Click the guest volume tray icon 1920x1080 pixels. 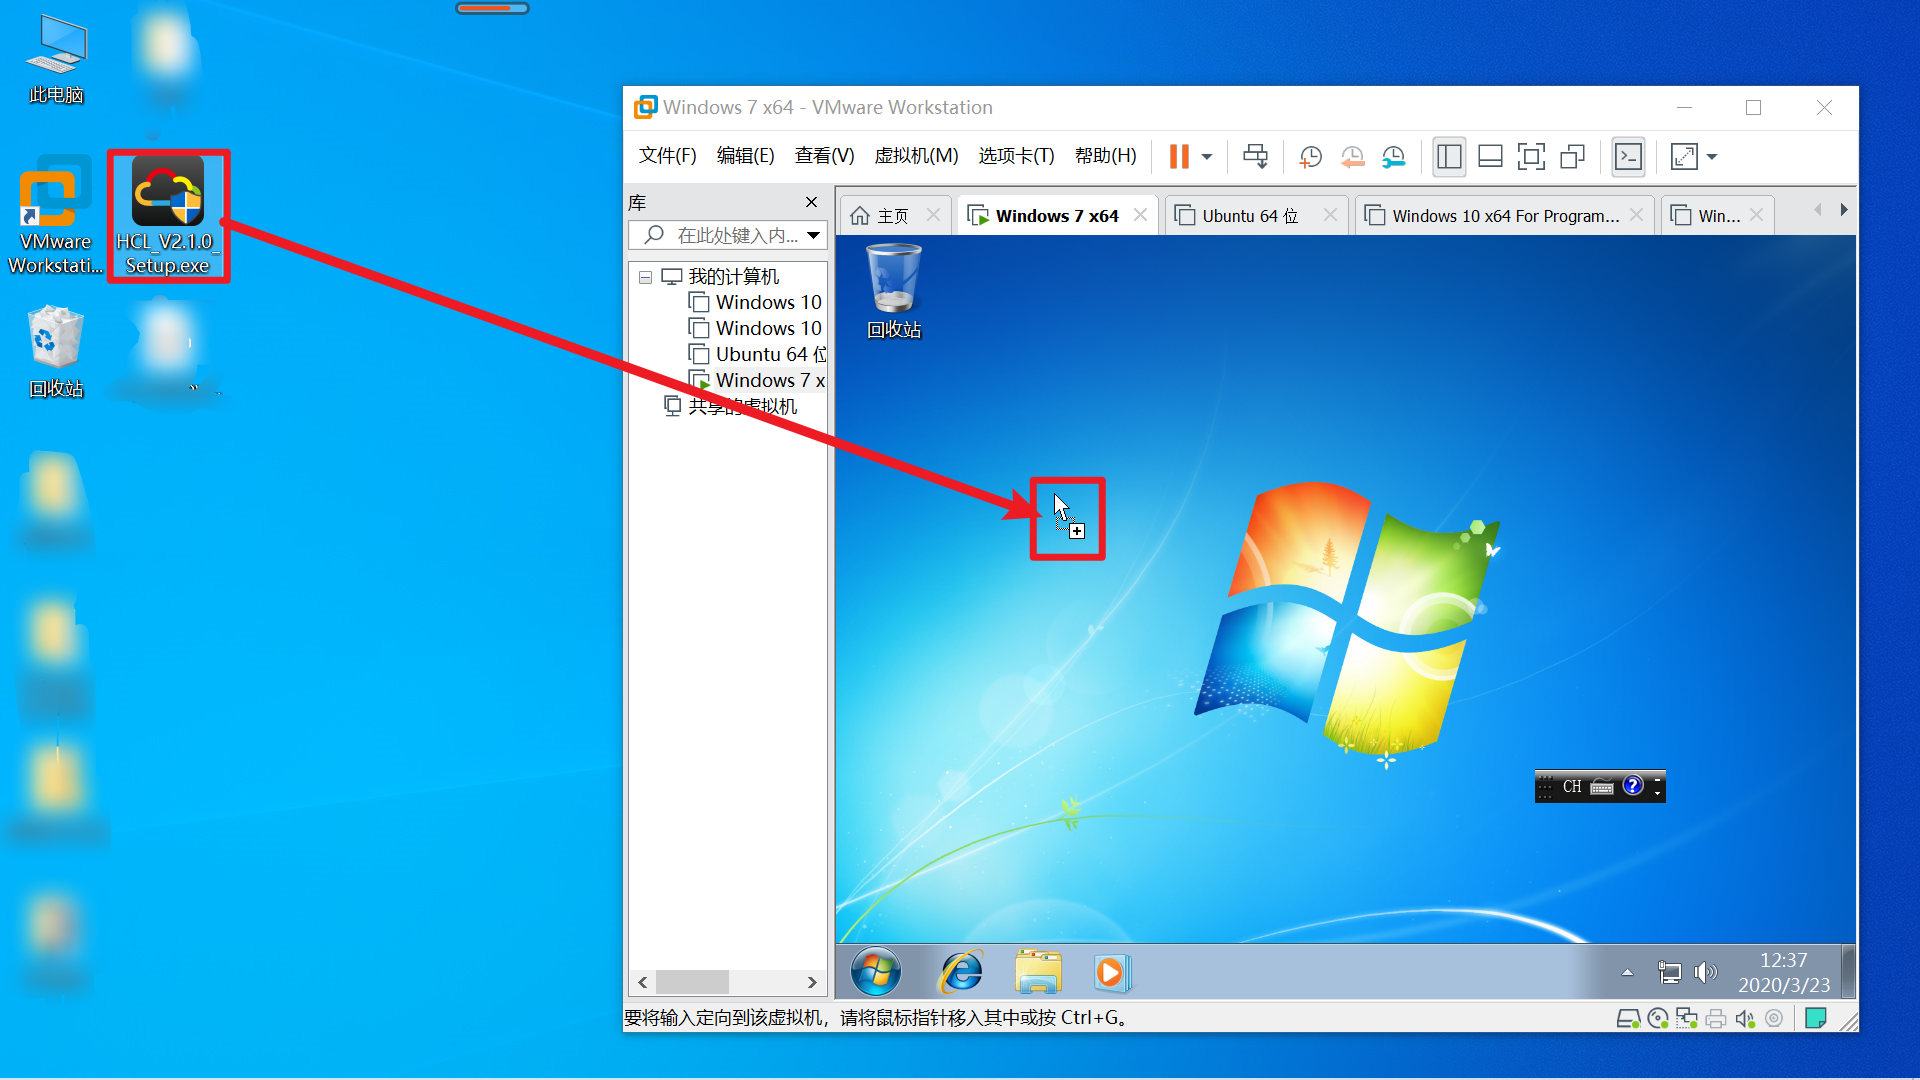point(1705,972)
